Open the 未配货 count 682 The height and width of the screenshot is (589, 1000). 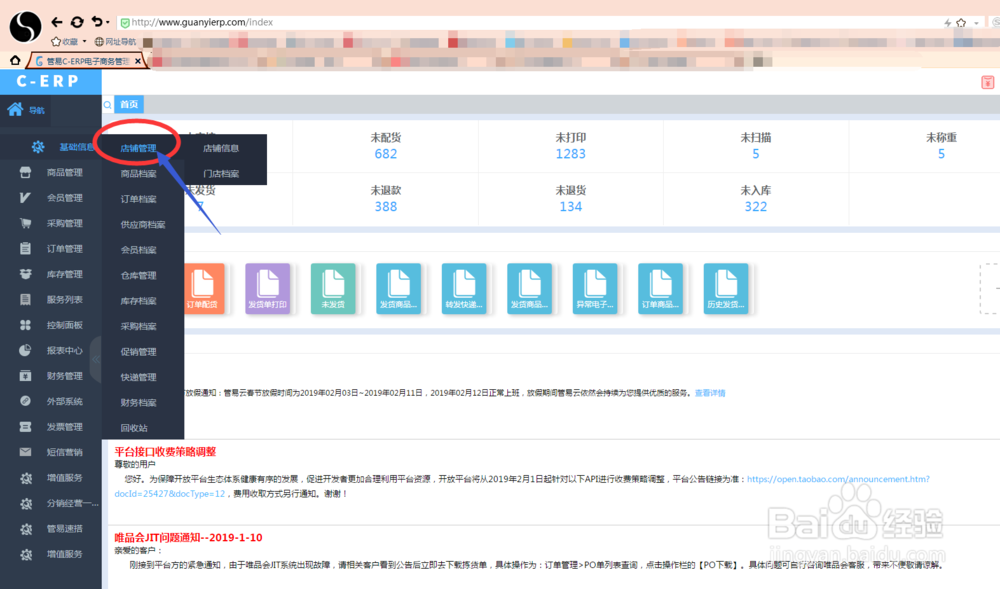pyautogui.click(x=386, y=154)
